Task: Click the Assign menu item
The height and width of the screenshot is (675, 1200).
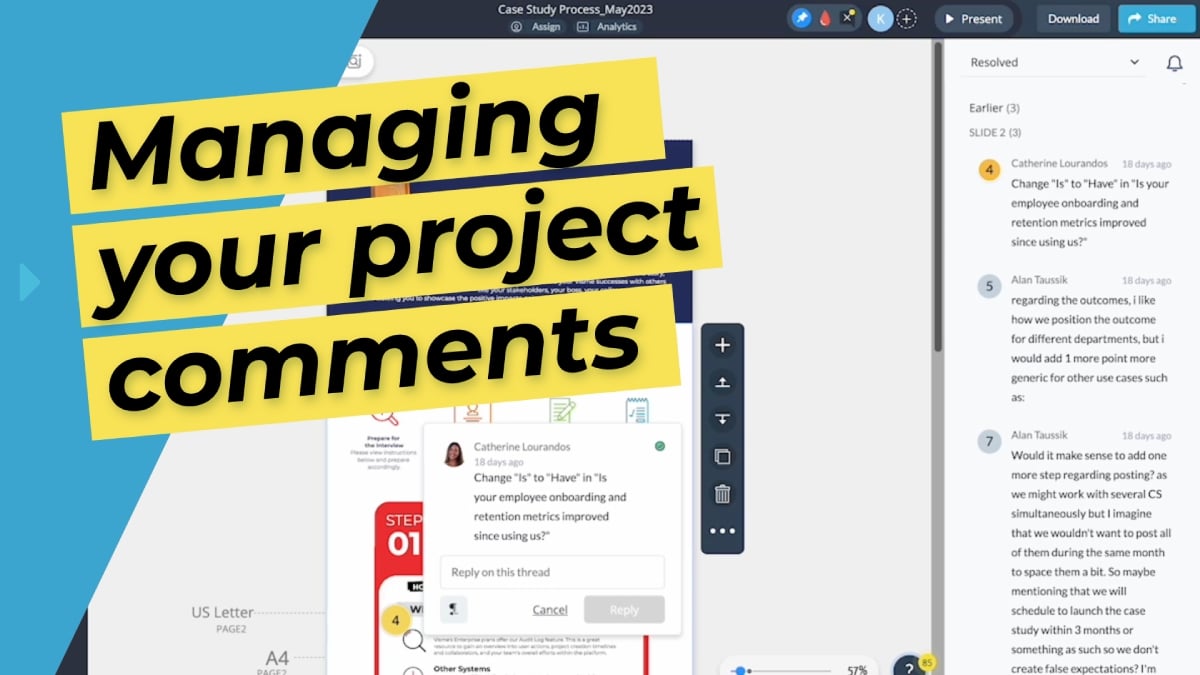Action: (x=536, y=27)
